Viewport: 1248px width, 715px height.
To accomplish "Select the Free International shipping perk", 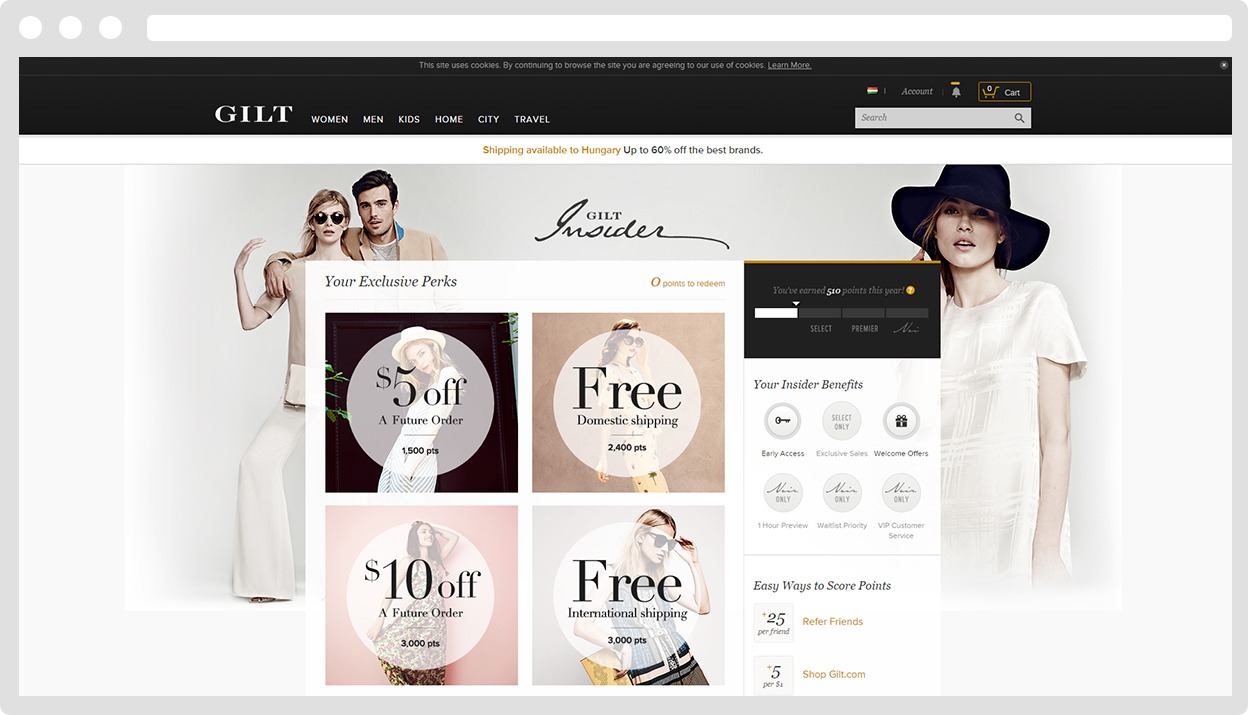I will pyautogui.click(x=628, y=595).
